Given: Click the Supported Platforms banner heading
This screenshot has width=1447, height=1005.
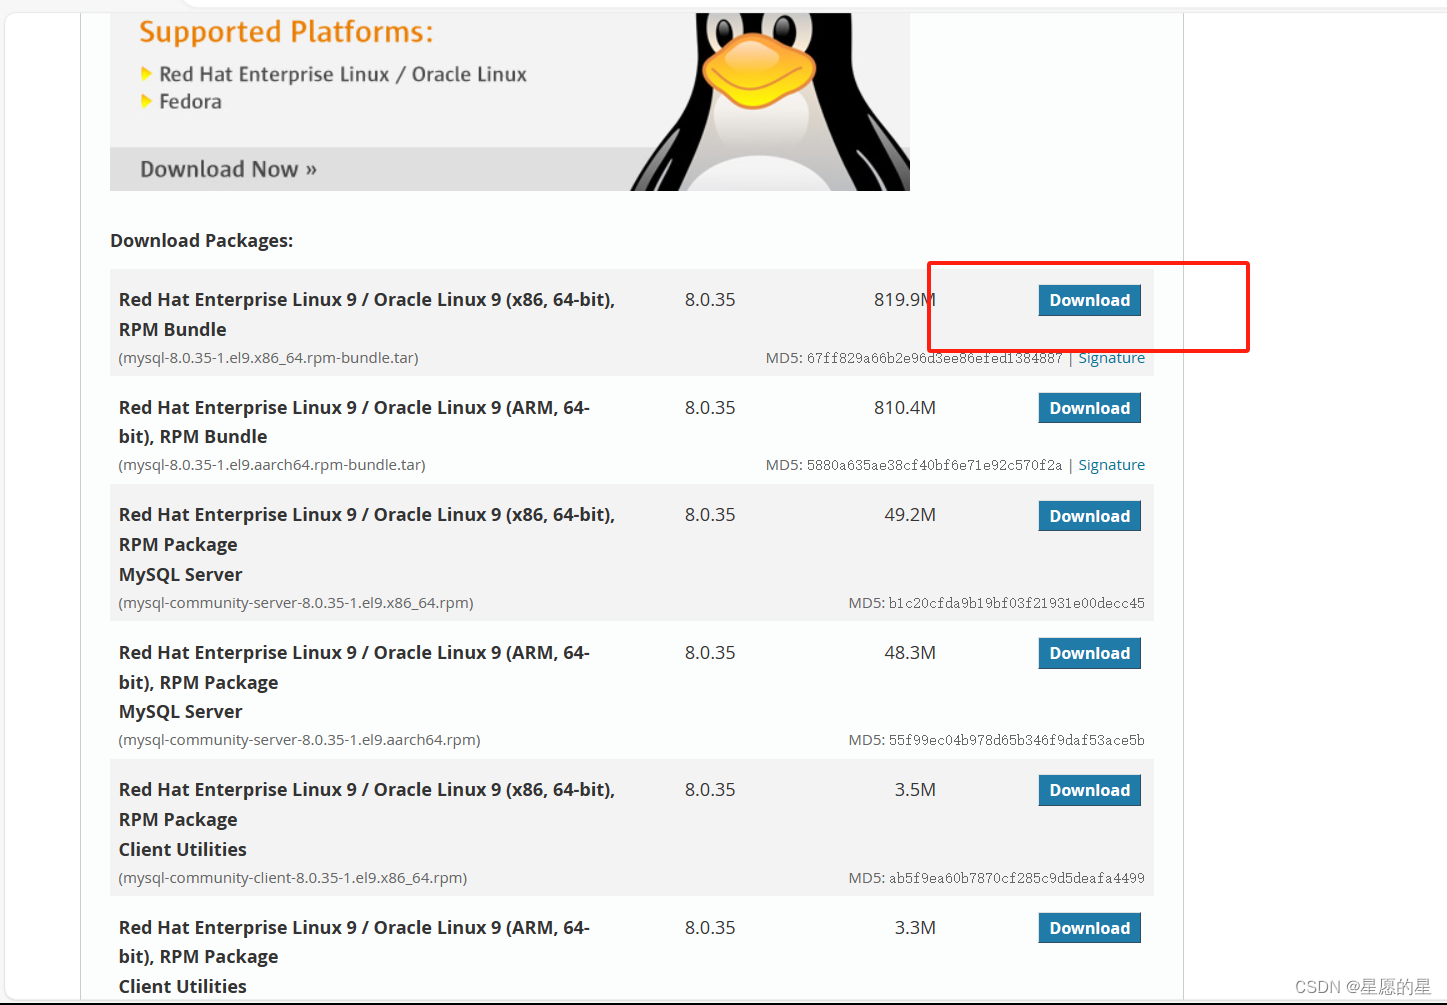Looking at the screenshot, I should [x=288, y=31].
